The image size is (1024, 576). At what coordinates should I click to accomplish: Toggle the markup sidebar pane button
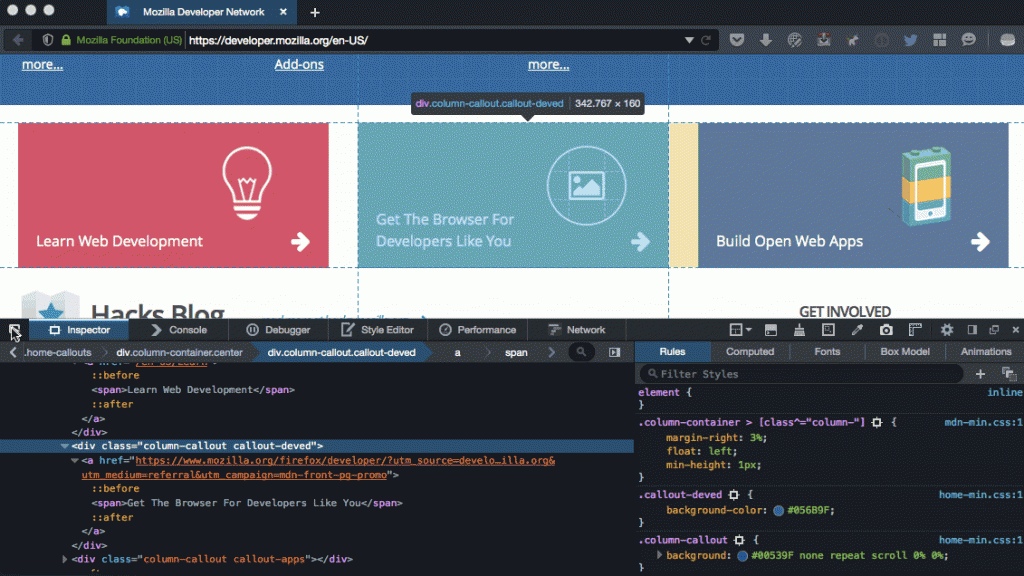coord(615,352)
